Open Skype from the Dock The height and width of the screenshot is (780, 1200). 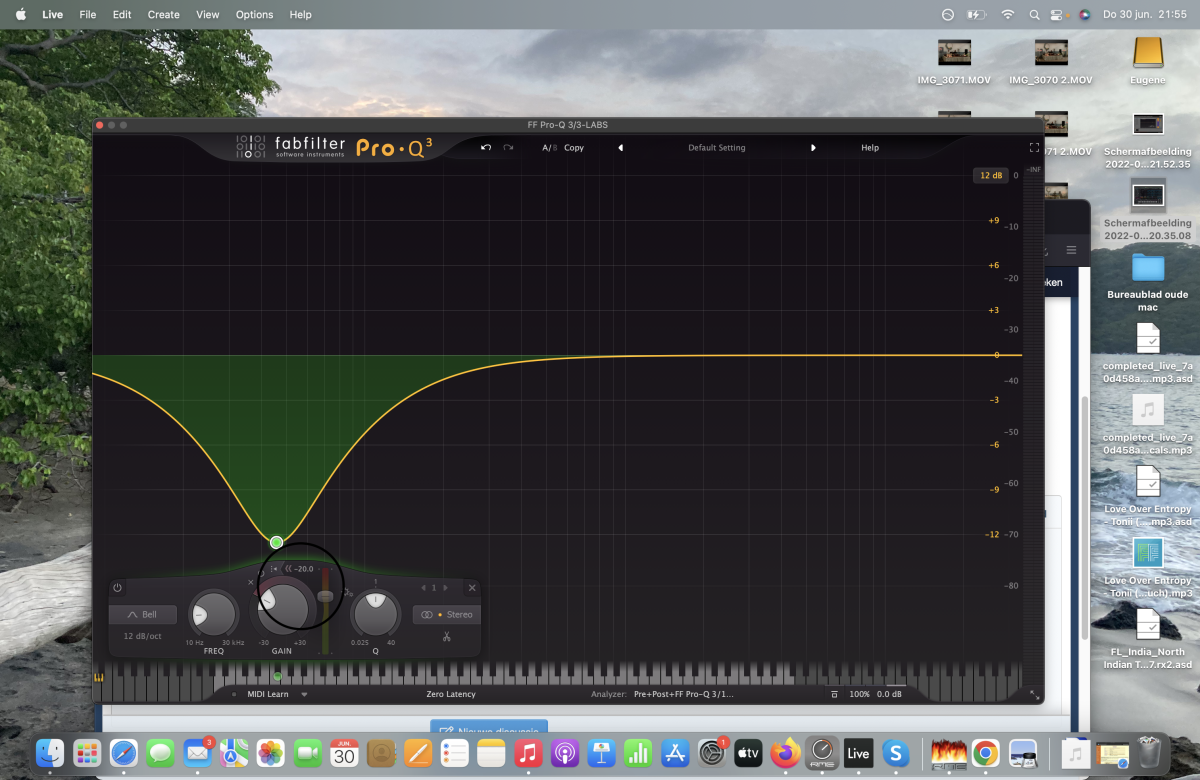coord(895,753)
